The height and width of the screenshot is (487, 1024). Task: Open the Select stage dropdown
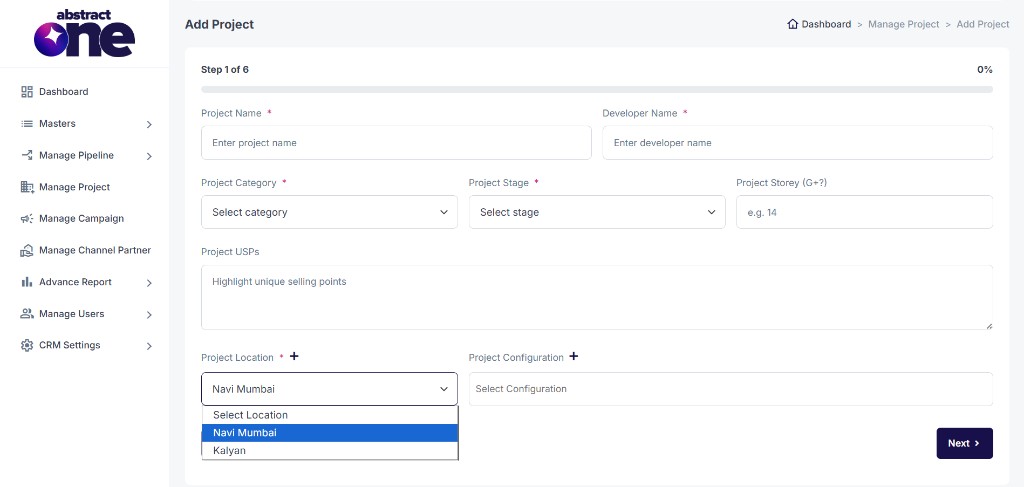(597, 212)
